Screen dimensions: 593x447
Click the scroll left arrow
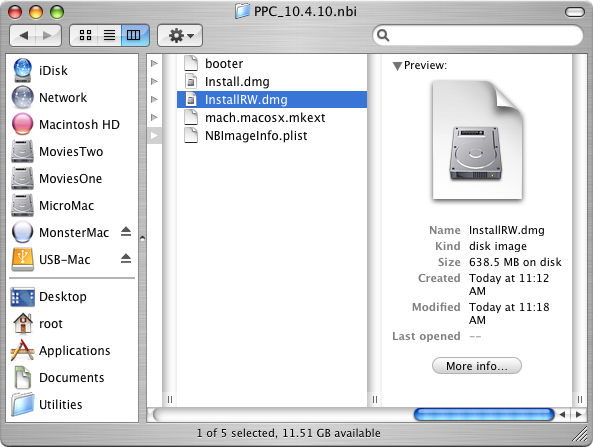[x=563, y=414]
